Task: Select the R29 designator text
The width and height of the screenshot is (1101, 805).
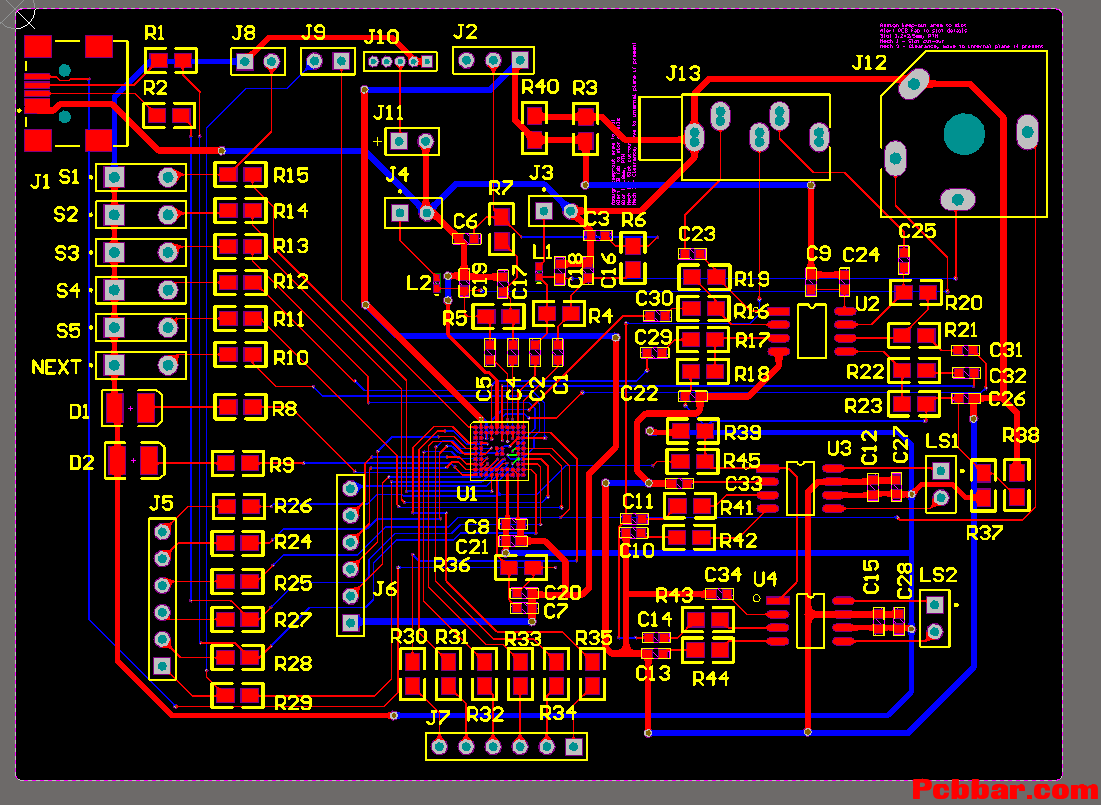Action: pos(293,703)
